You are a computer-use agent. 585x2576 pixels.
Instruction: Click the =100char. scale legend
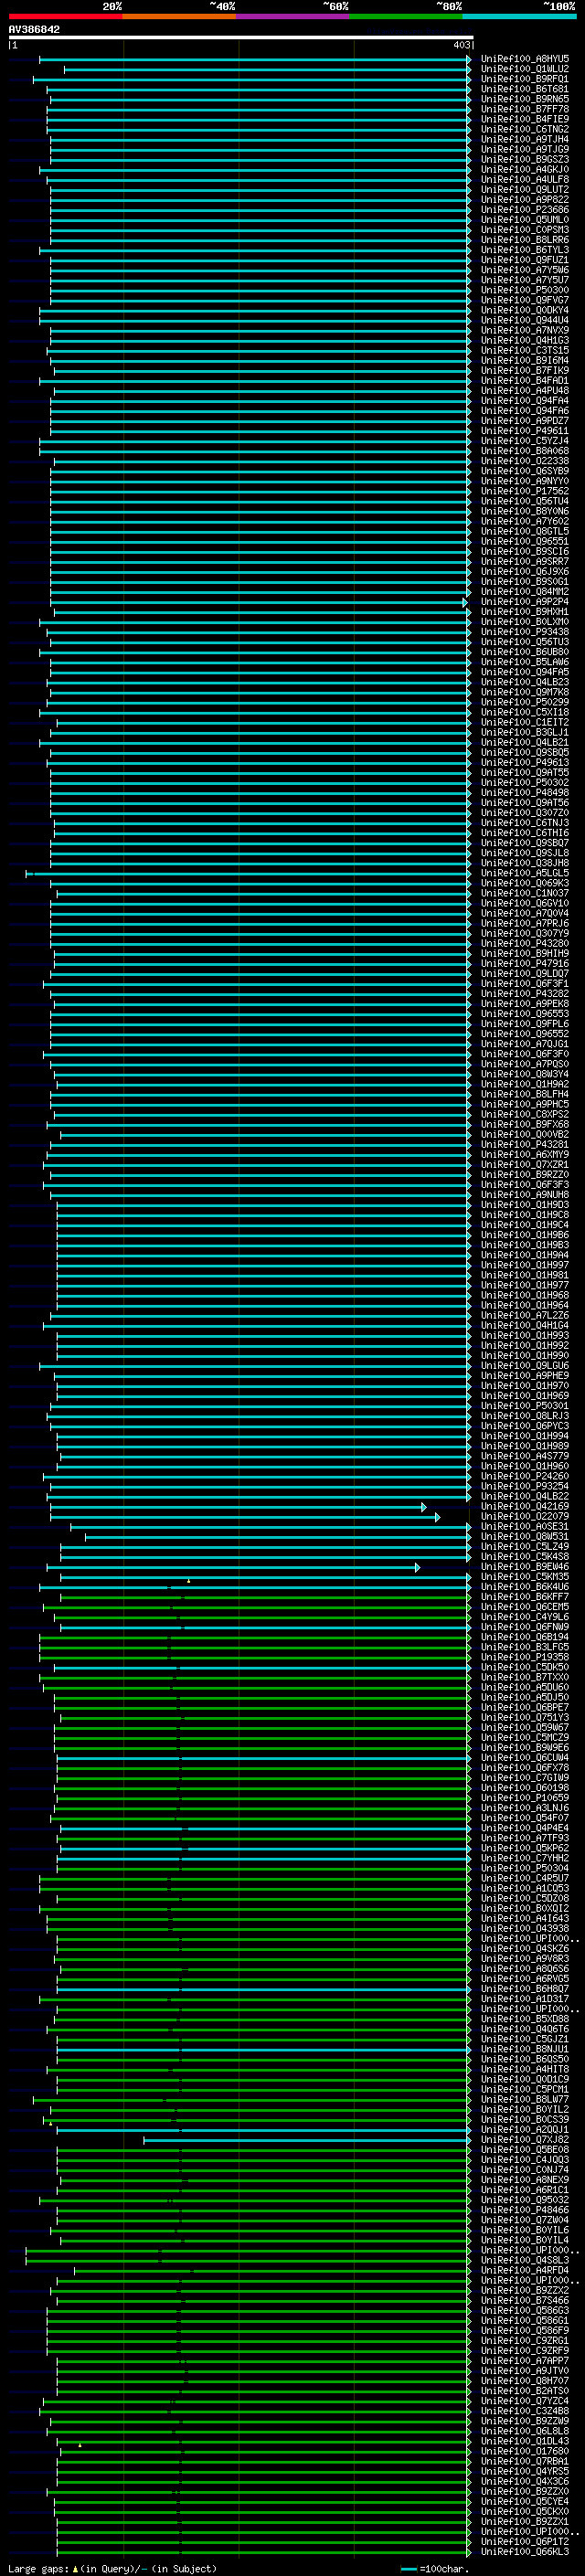point(434,2568)
